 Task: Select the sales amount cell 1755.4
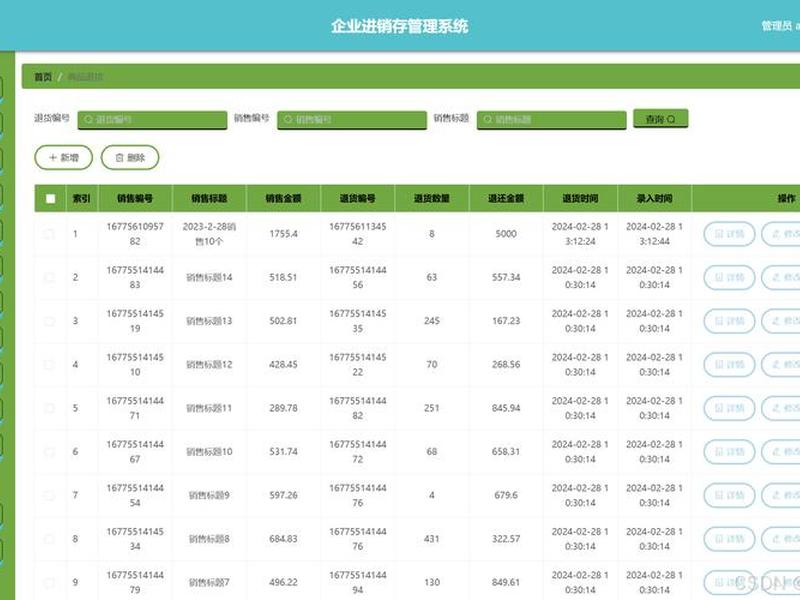click(283, 234)
